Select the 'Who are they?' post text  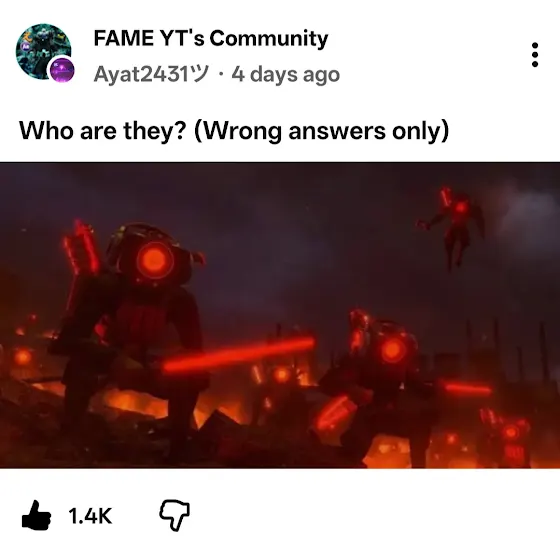tap(102, 130)
